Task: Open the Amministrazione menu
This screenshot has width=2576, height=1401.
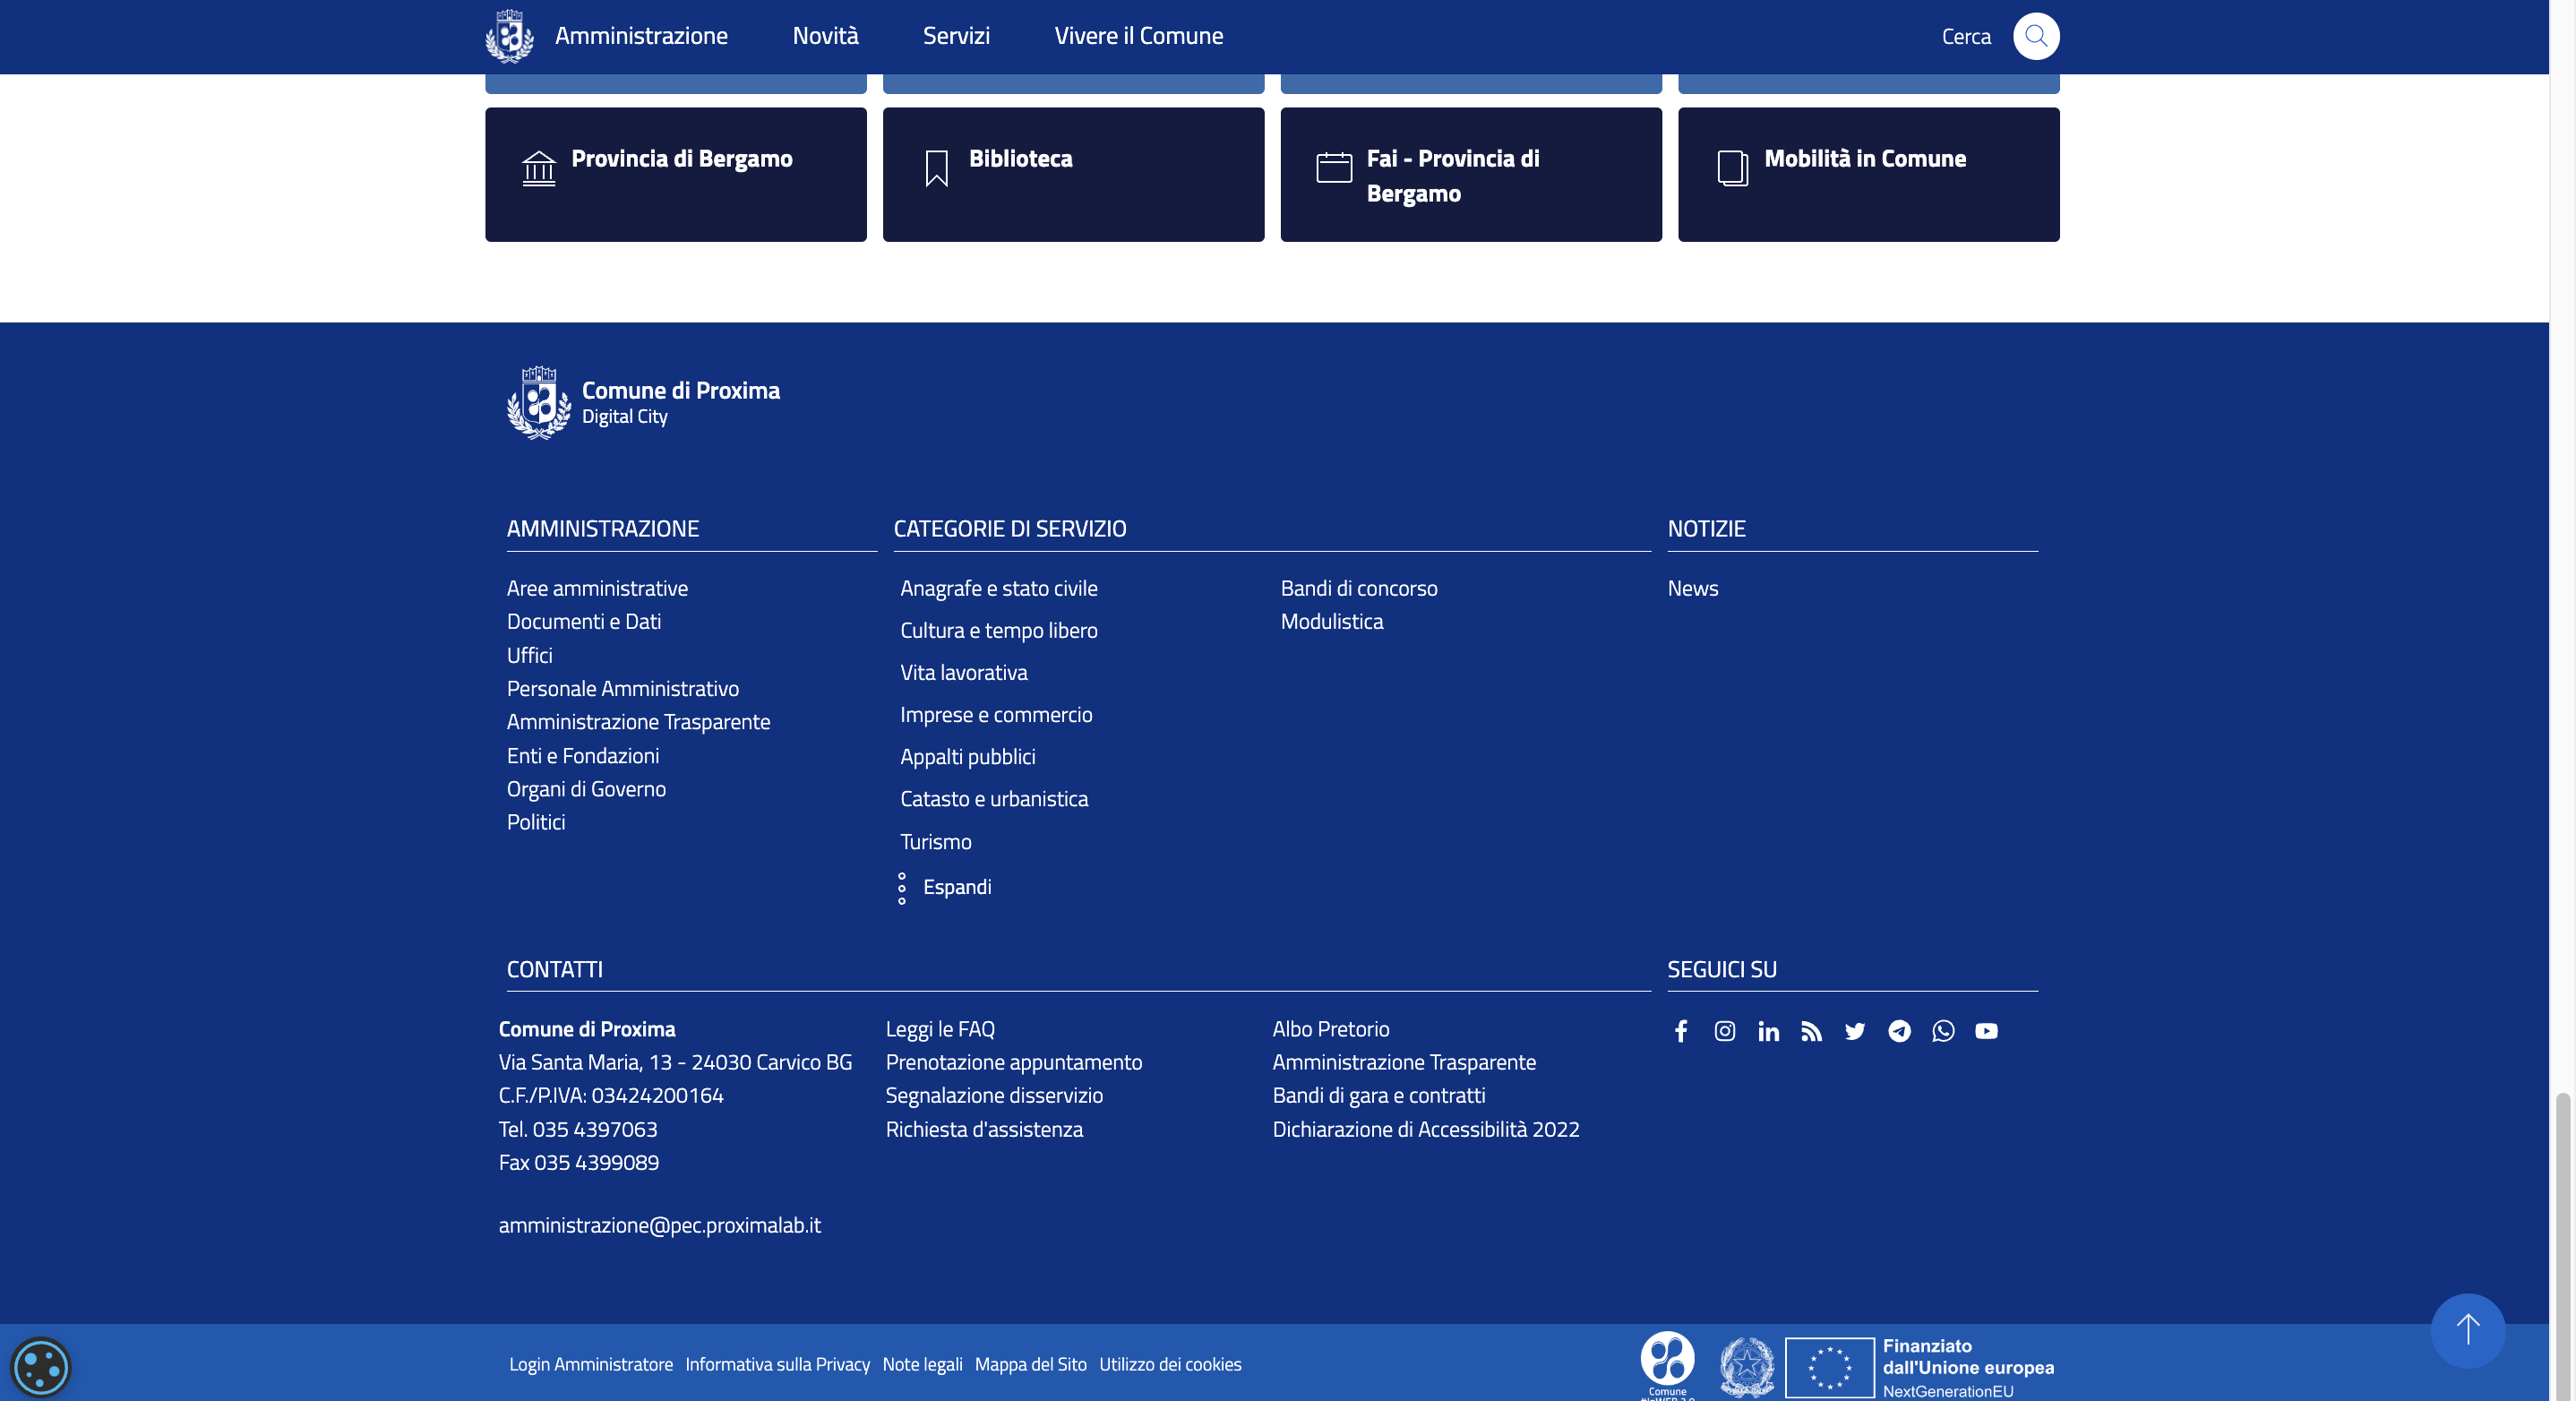Action: tap(641, 36)
